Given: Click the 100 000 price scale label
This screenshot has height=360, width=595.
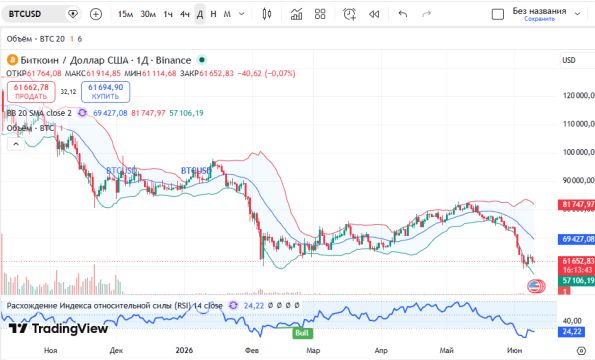Looking at the screenshot, I should [x=578, y=152].
